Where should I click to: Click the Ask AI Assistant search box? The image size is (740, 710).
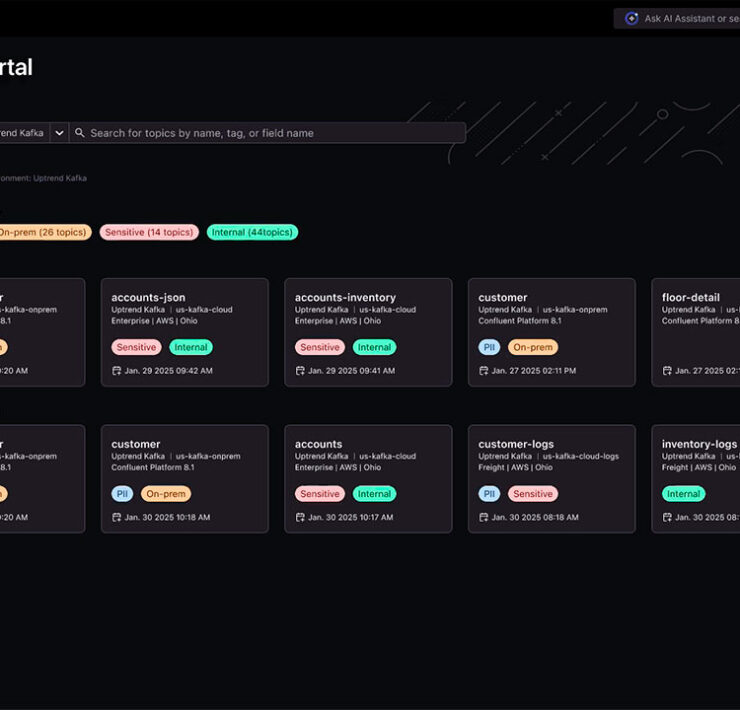[677, 18]
